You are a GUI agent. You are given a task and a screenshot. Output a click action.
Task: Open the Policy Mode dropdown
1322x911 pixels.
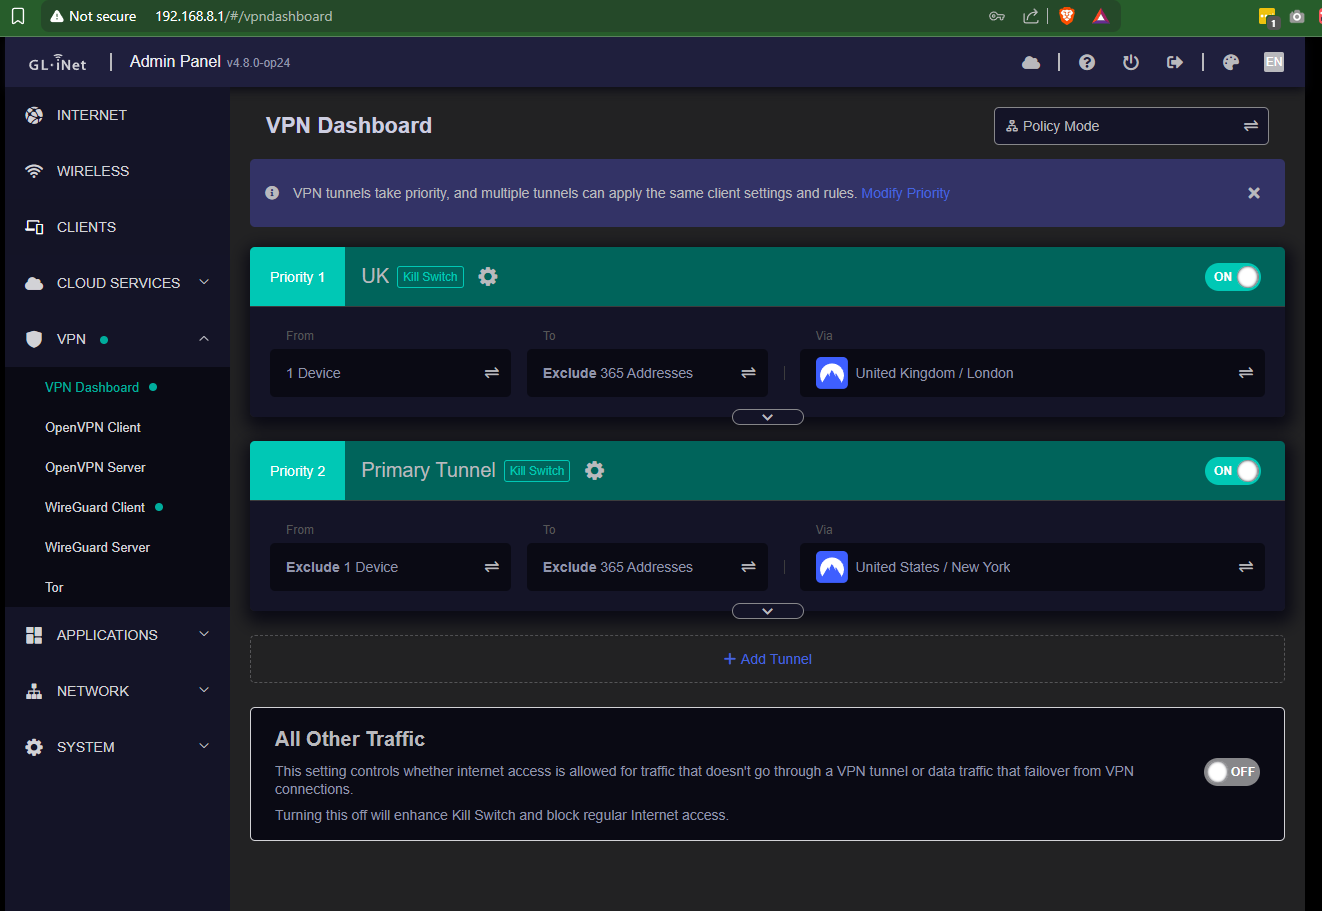[x=1131, y=126]
